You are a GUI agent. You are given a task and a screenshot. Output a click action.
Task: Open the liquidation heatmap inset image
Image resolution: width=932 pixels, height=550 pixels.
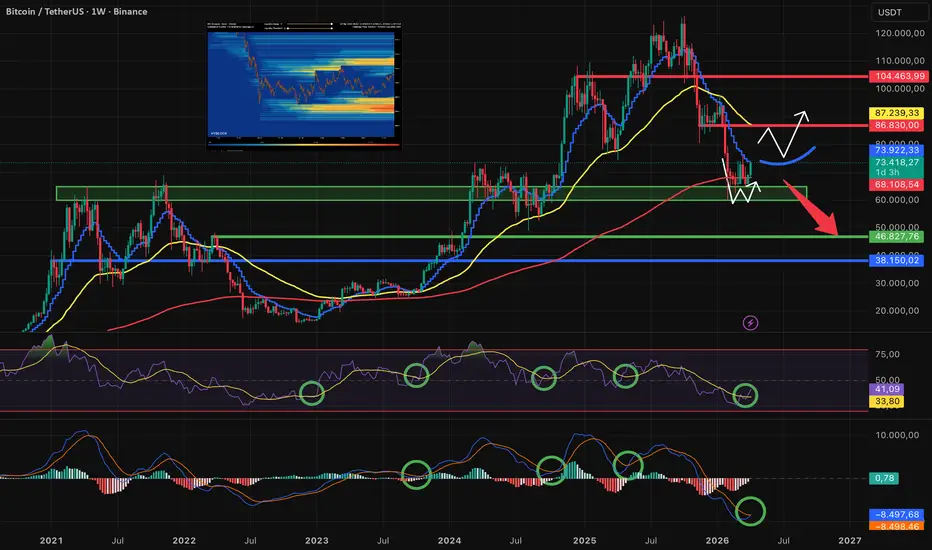click(304, 86)
